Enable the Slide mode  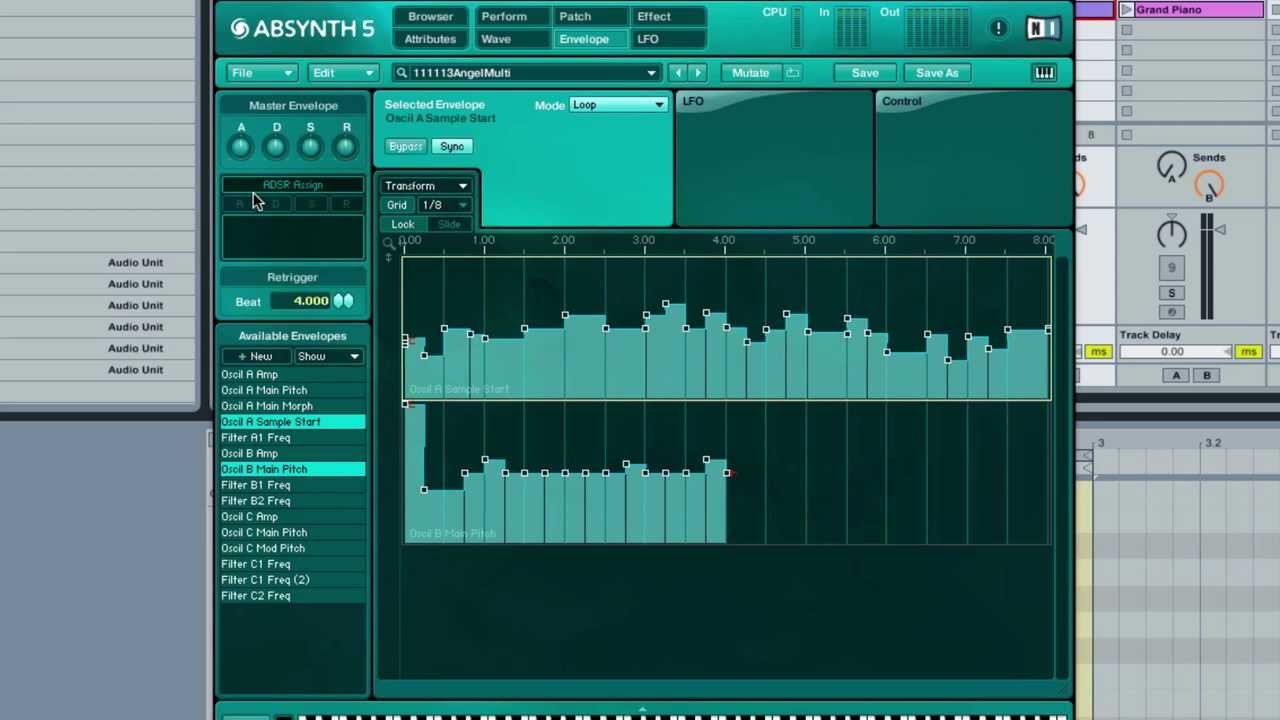coord(449,224)
